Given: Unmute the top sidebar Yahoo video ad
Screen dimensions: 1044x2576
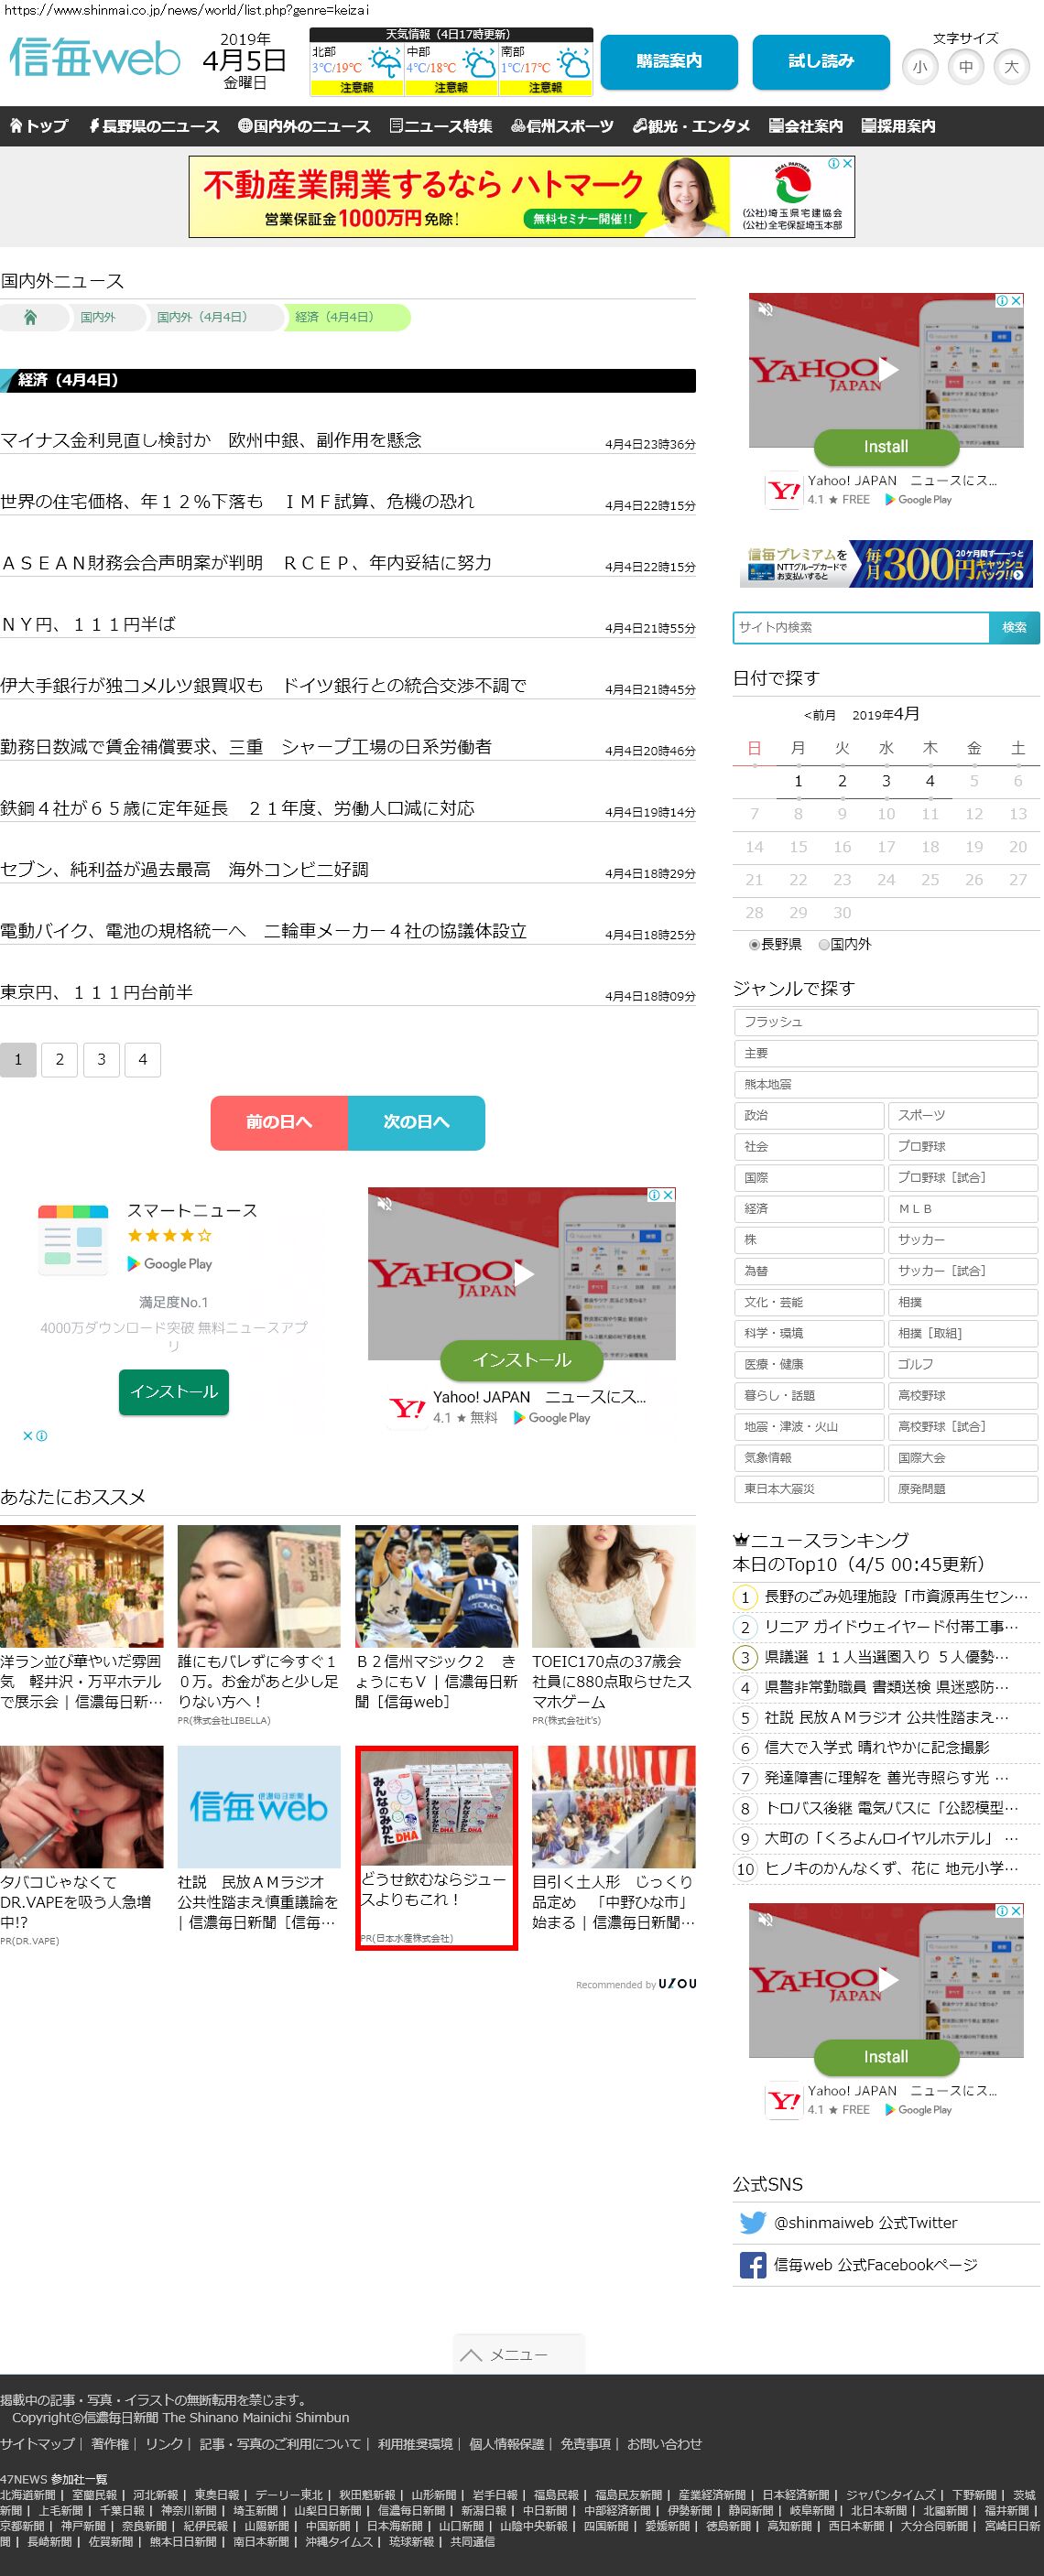Looking at the screenshot, I should [x=766, y=310].
